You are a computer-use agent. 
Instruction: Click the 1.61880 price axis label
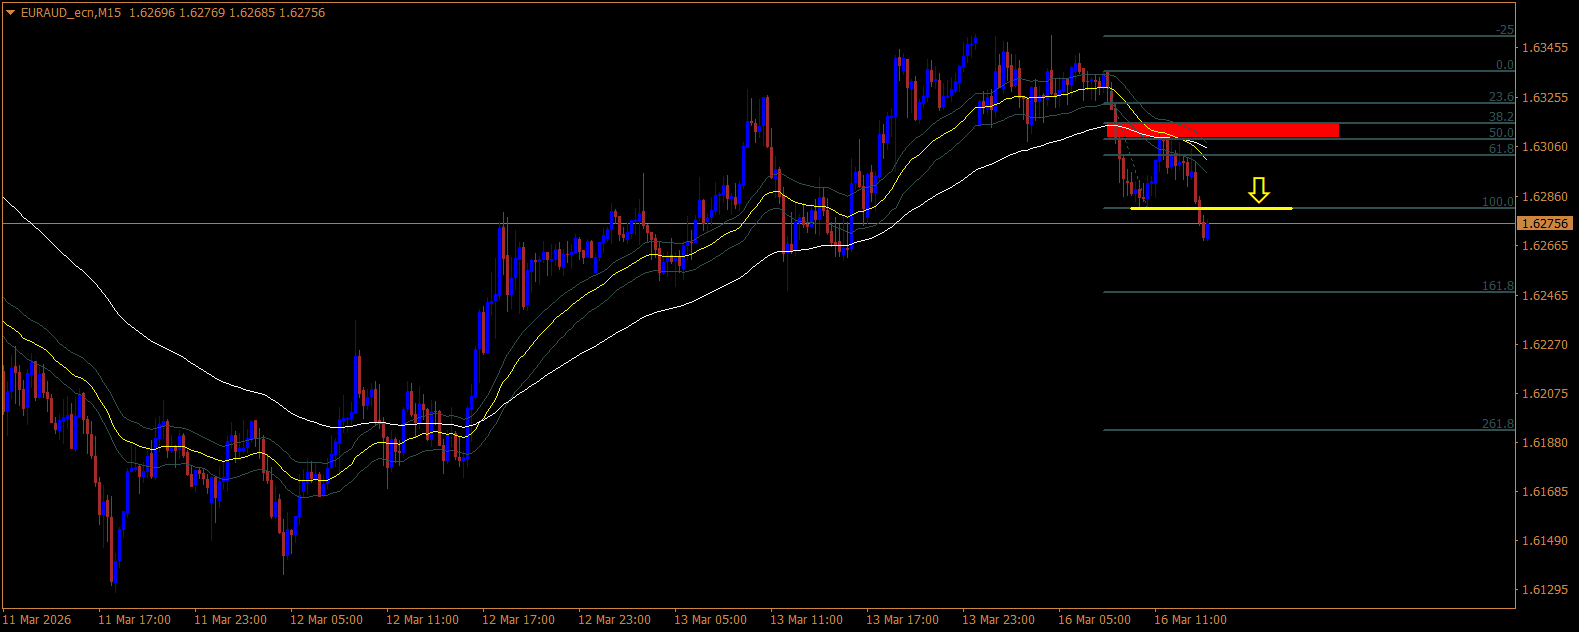pos(1545,443)
